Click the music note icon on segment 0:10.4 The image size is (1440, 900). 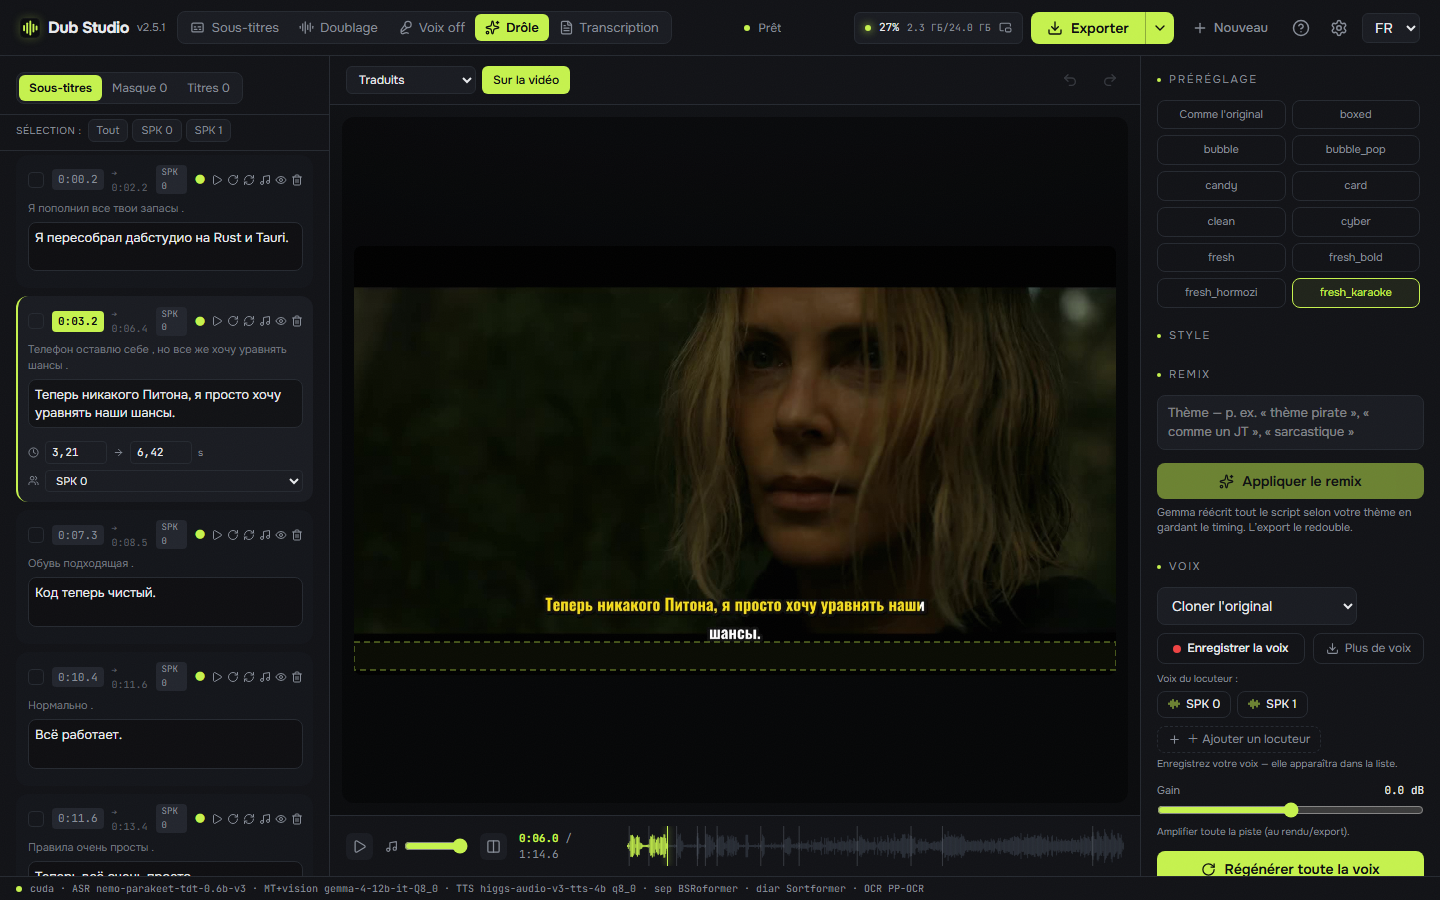click(265, 677)
